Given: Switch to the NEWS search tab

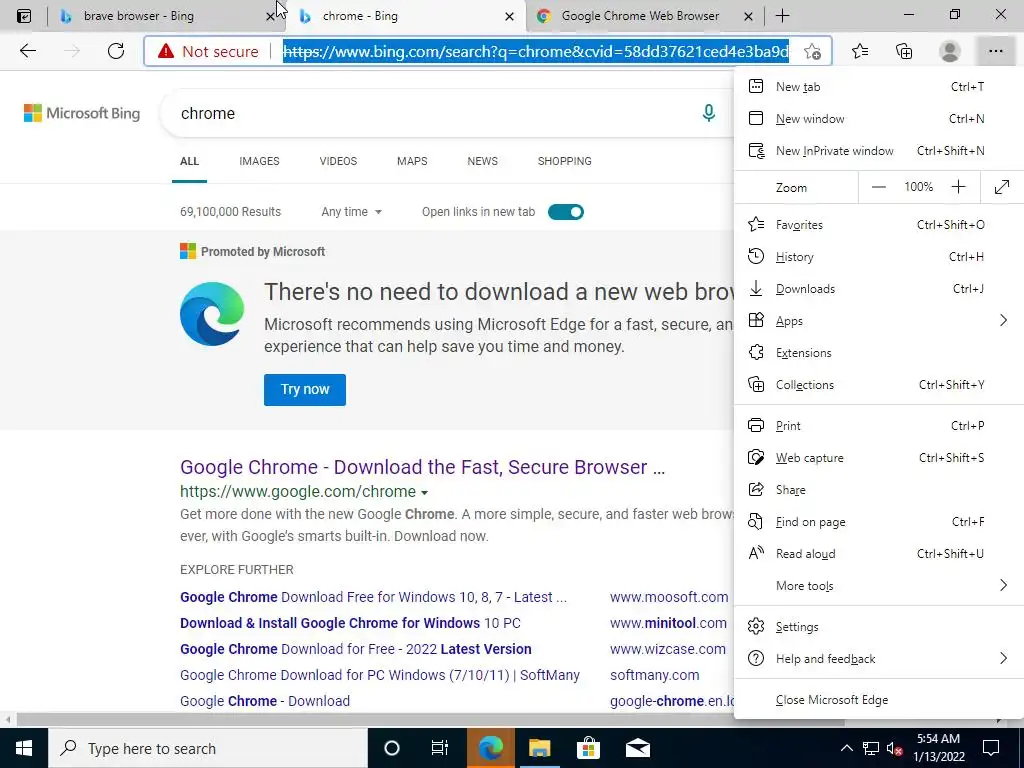Looking at the screenshot, I should 483,161.
